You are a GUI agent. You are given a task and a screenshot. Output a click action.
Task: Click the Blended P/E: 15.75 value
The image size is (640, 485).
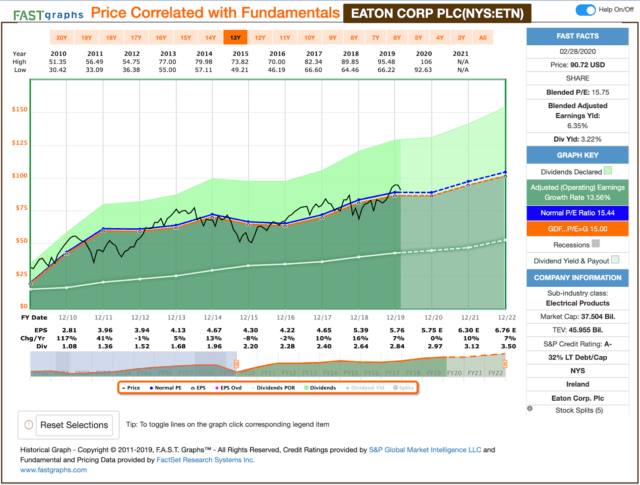(578, 92)
